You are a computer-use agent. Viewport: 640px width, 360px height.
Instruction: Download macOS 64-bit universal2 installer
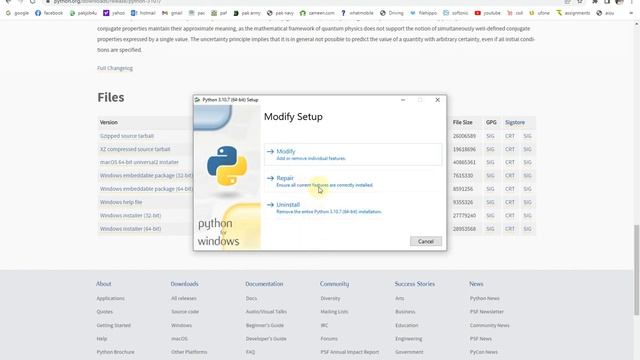point(139,162)
